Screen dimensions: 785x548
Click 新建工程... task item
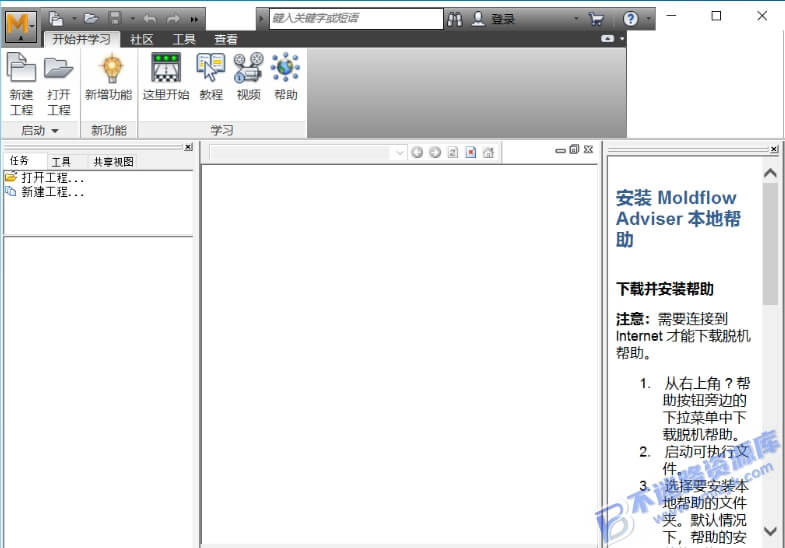tap(45, 192)
